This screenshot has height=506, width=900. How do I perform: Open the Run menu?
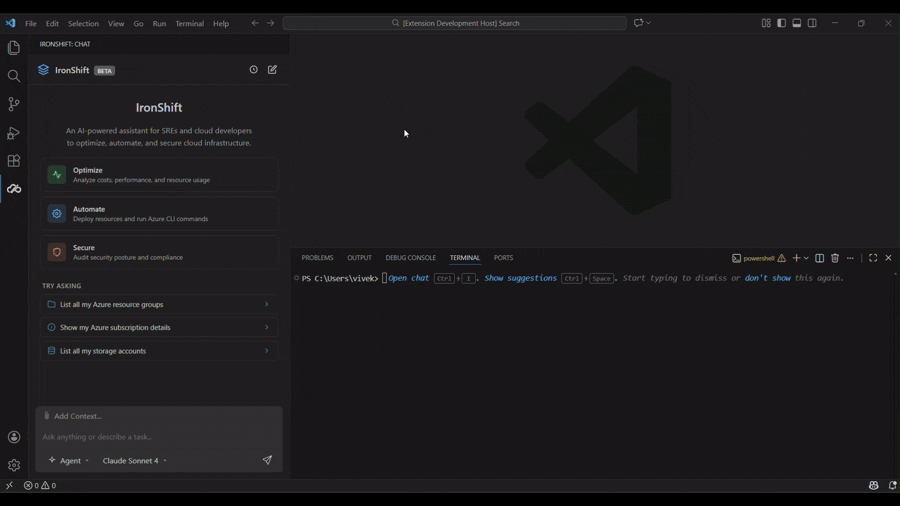pyautogui.click(x=159, y=24)
